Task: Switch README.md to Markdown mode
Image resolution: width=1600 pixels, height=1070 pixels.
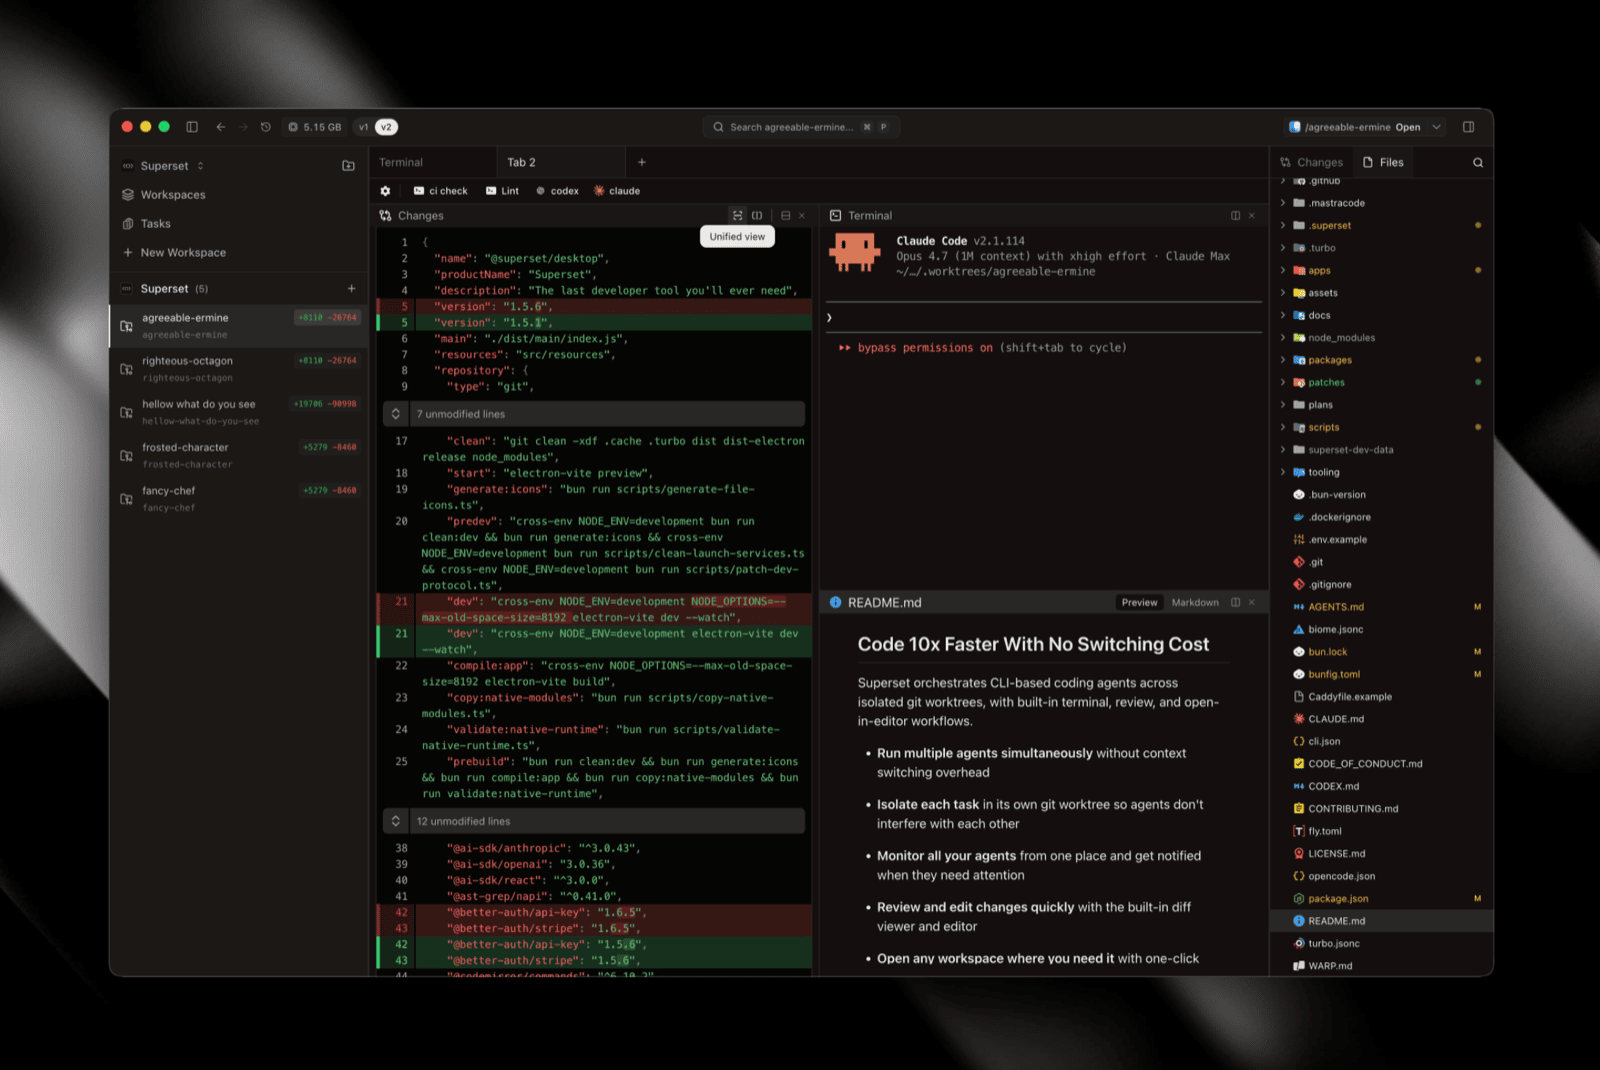Action: 1194,603
